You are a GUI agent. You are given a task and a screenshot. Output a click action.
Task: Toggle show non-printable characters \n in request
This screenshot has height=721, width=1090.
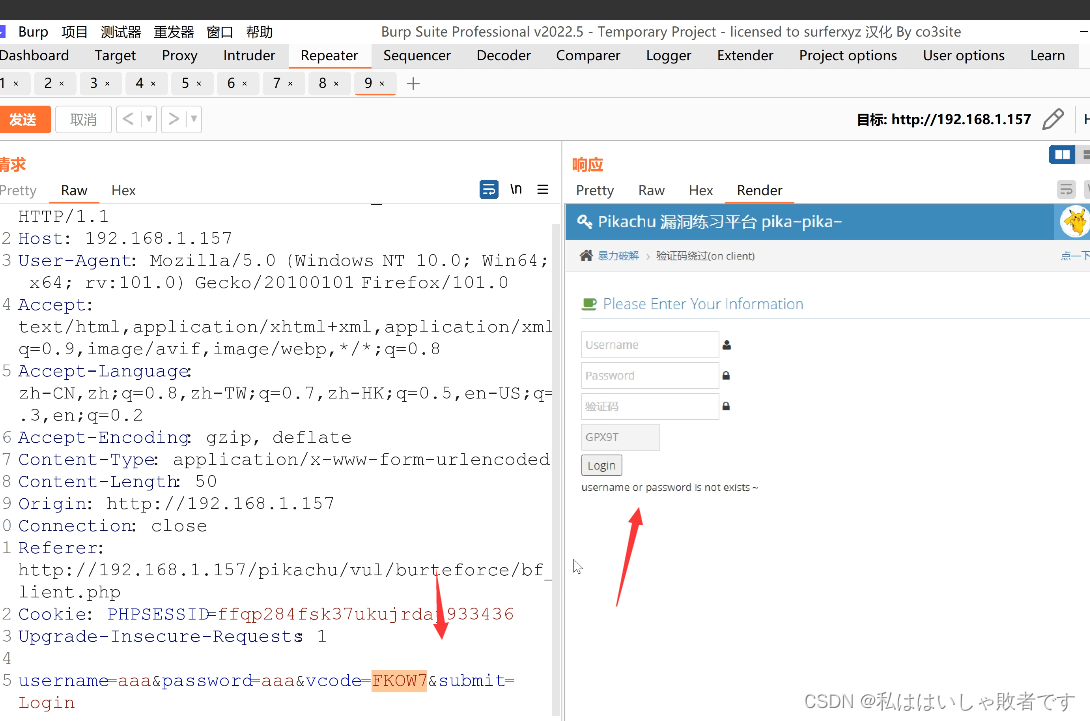(x=516, y=189)
